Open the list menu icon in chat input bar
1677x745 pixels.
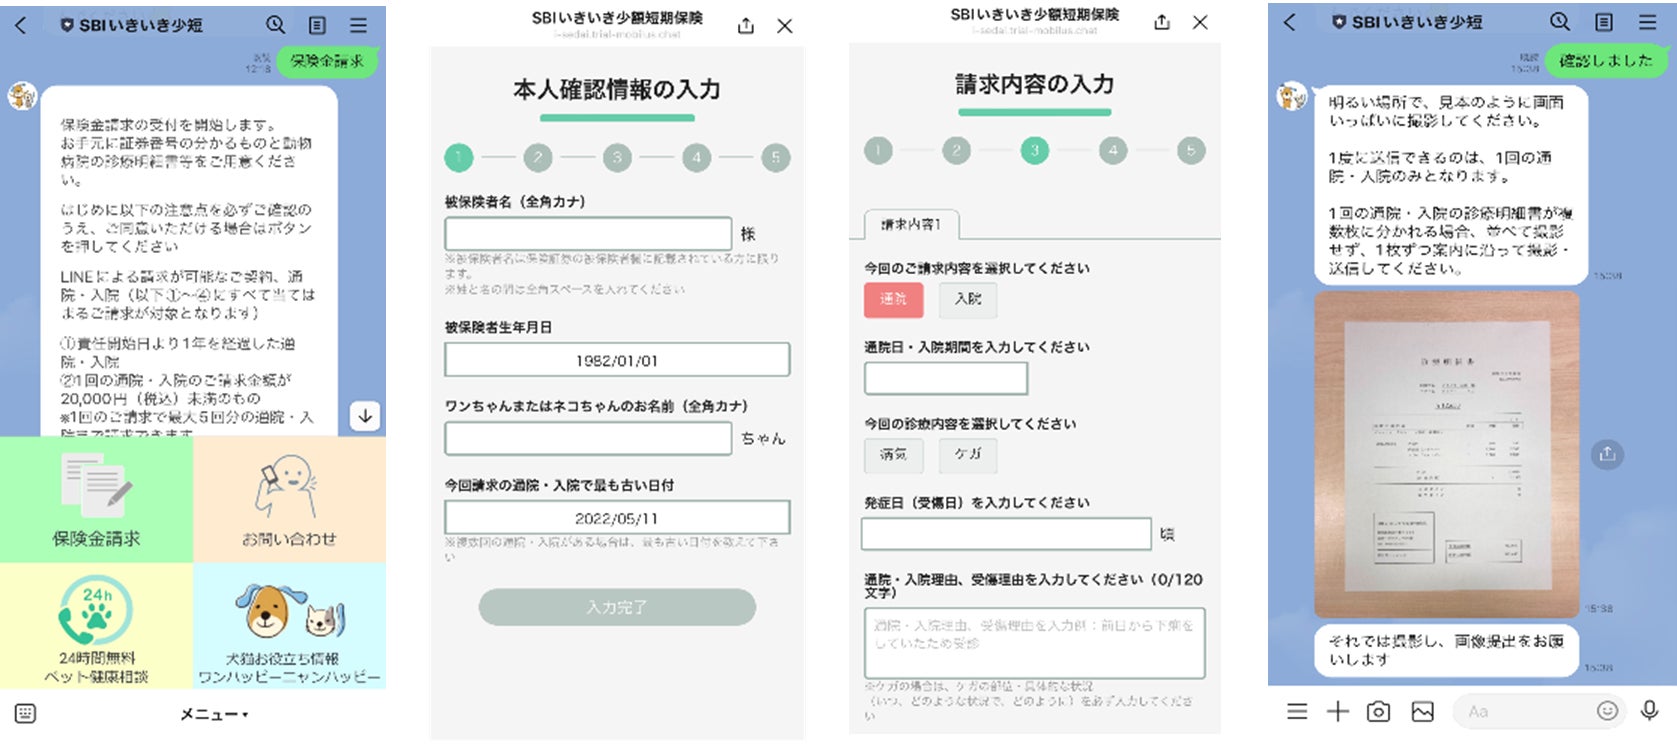[x=1297, y=711]
